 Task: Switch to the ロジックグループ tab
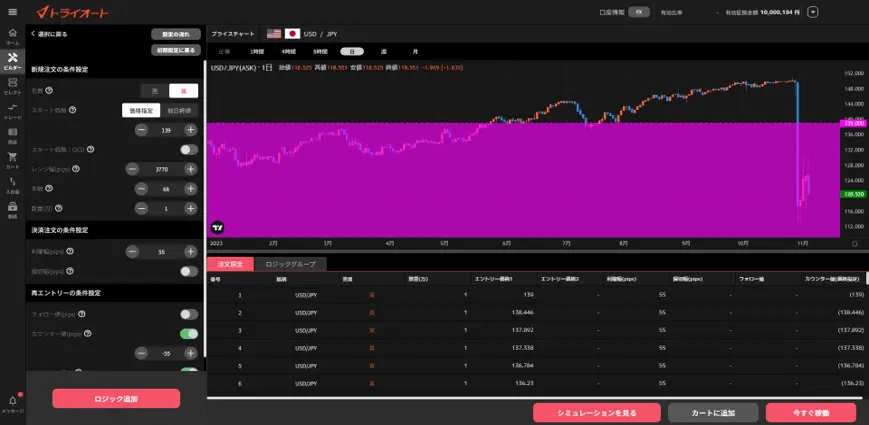290,265
